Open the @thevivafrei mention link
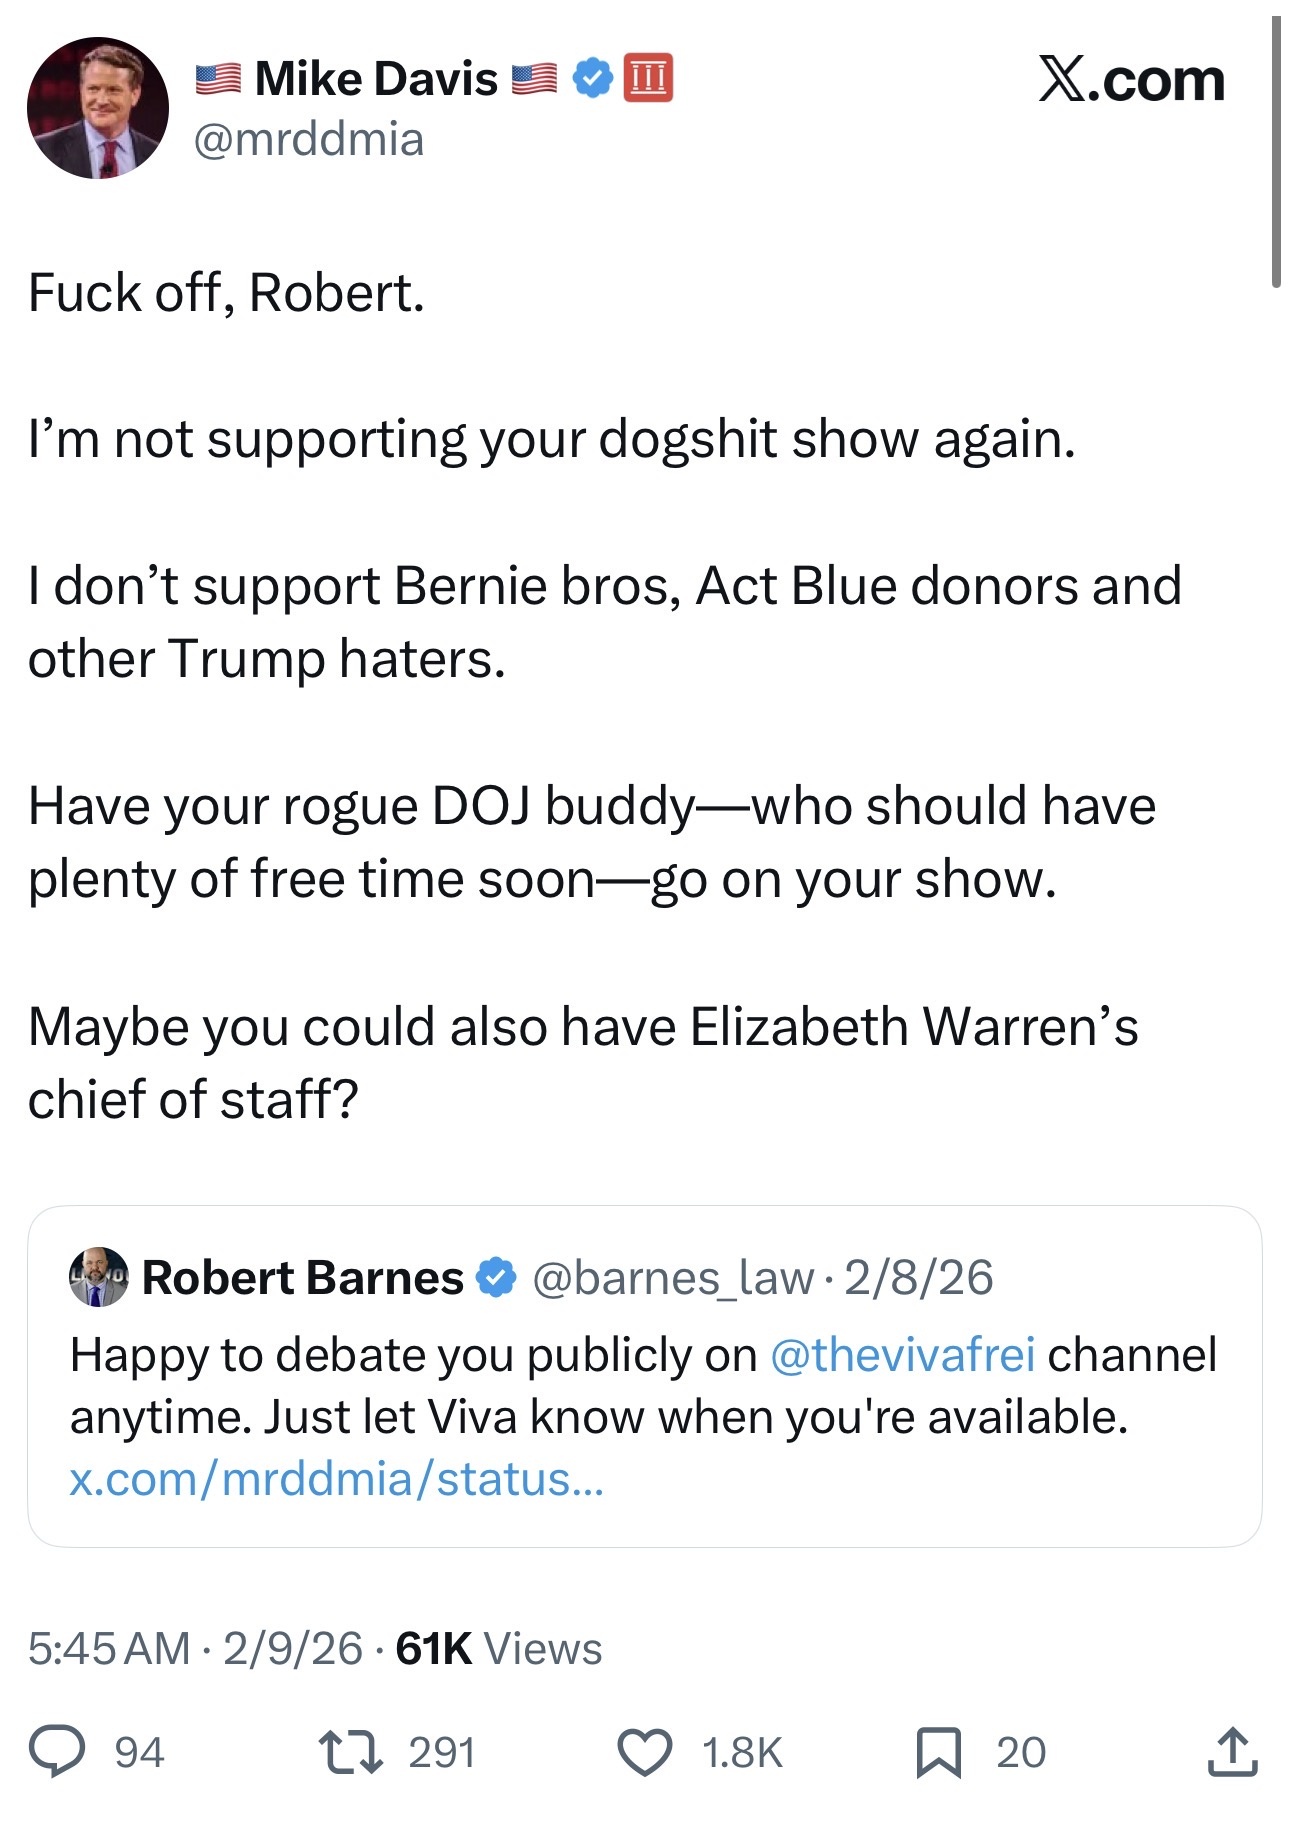1290x1845 pixels. pos(903,1355)
